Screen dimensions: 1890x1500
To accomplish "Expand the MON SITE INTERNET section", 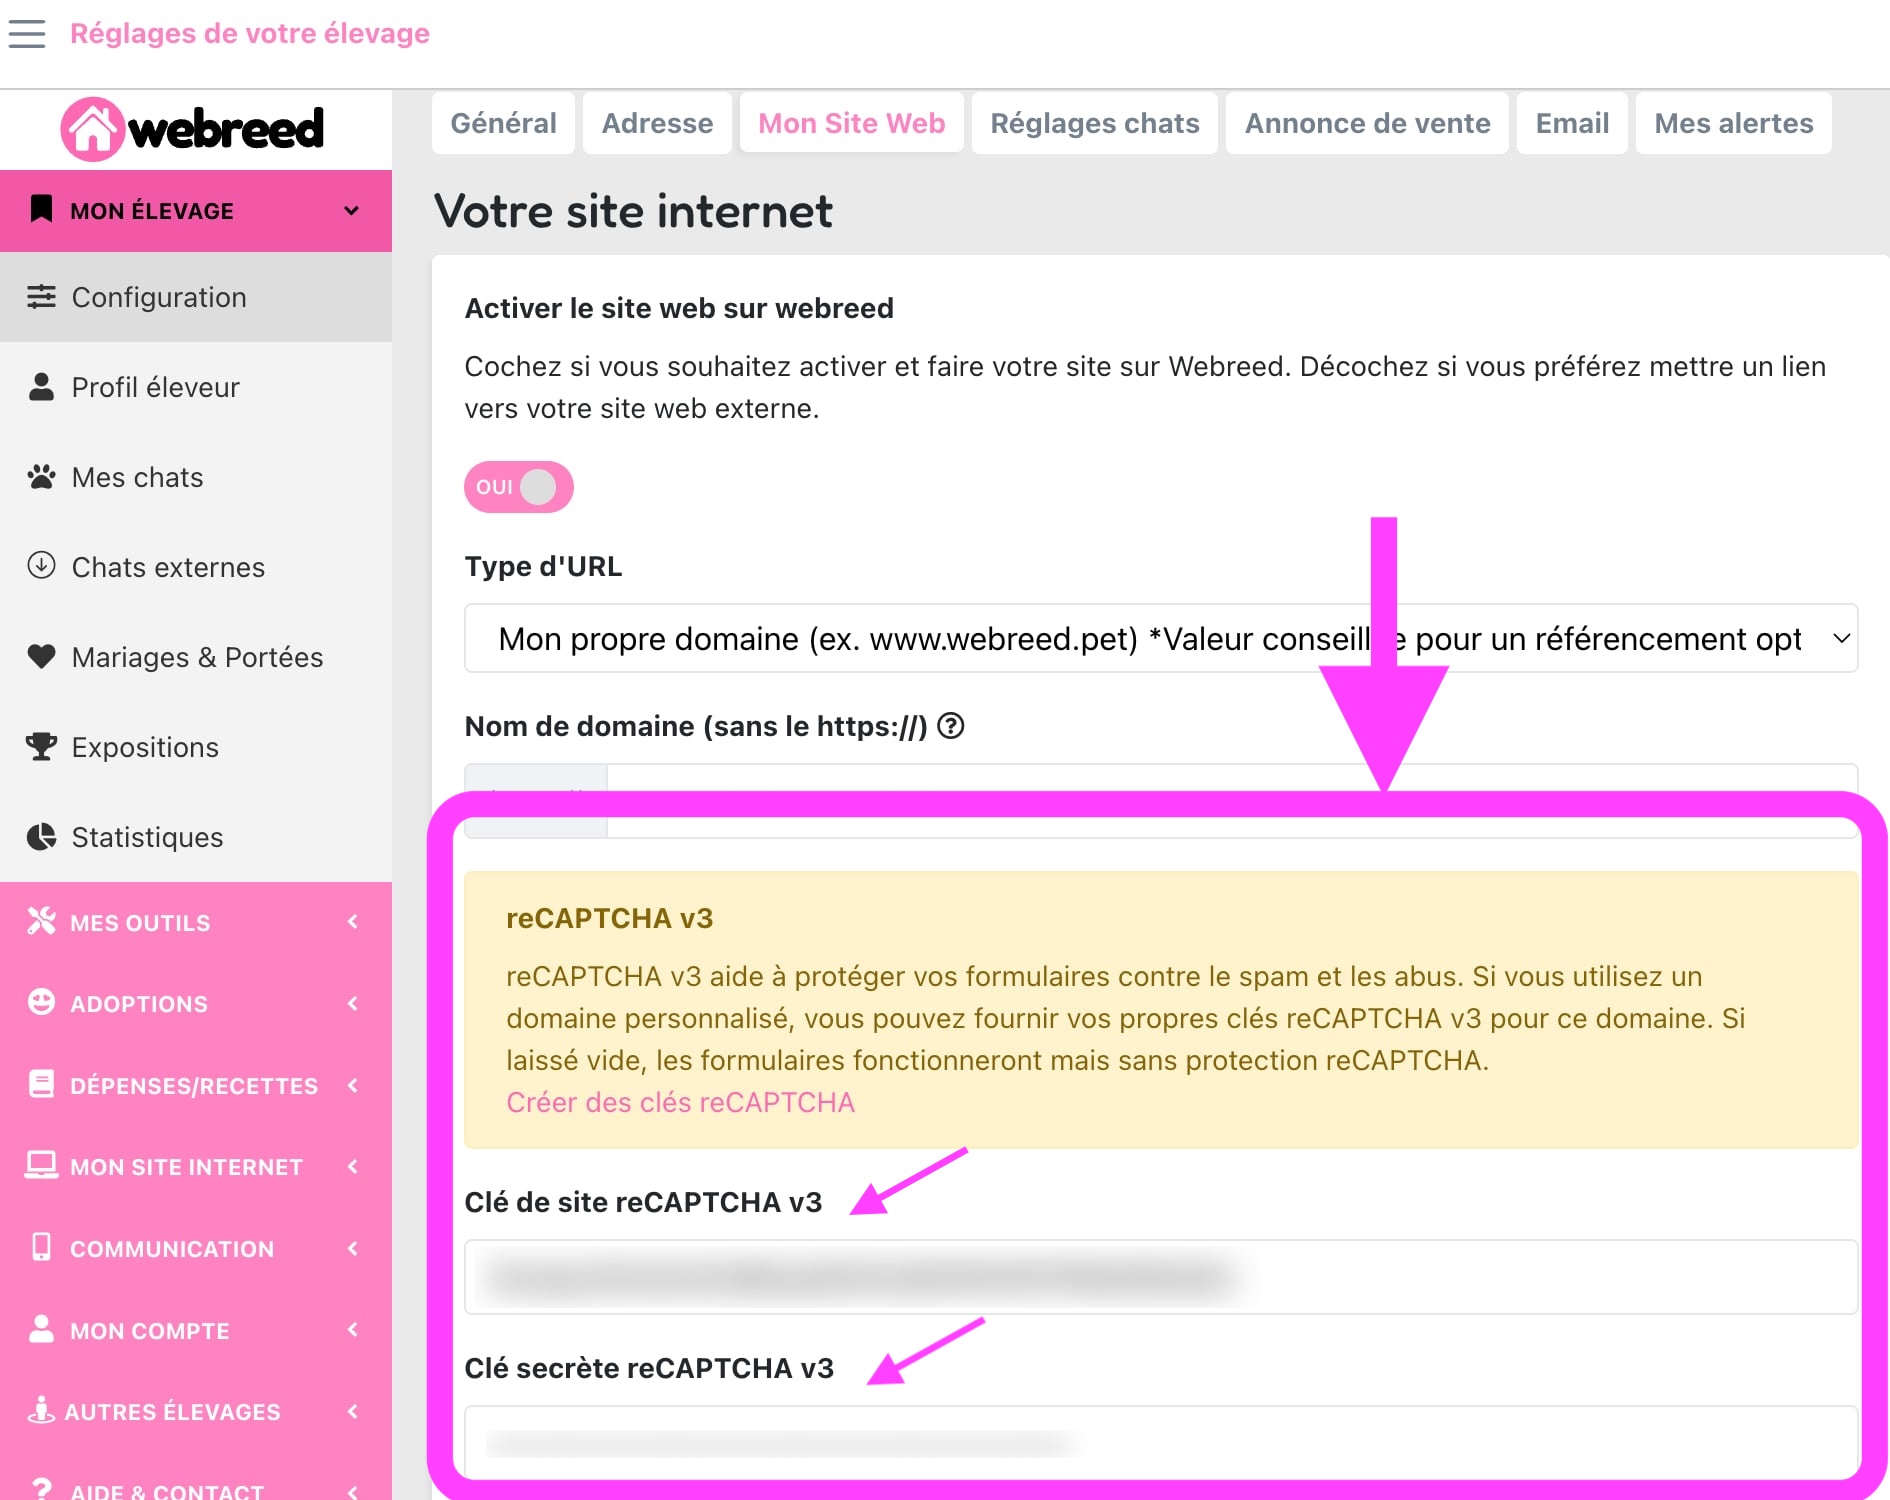I will 195,1166.
